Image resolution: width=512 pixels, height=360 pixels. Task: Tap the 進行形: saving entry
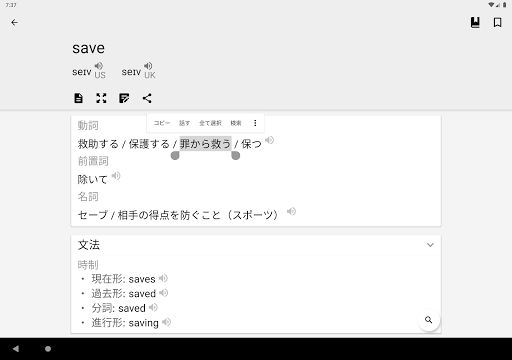[x=125, y=323]
